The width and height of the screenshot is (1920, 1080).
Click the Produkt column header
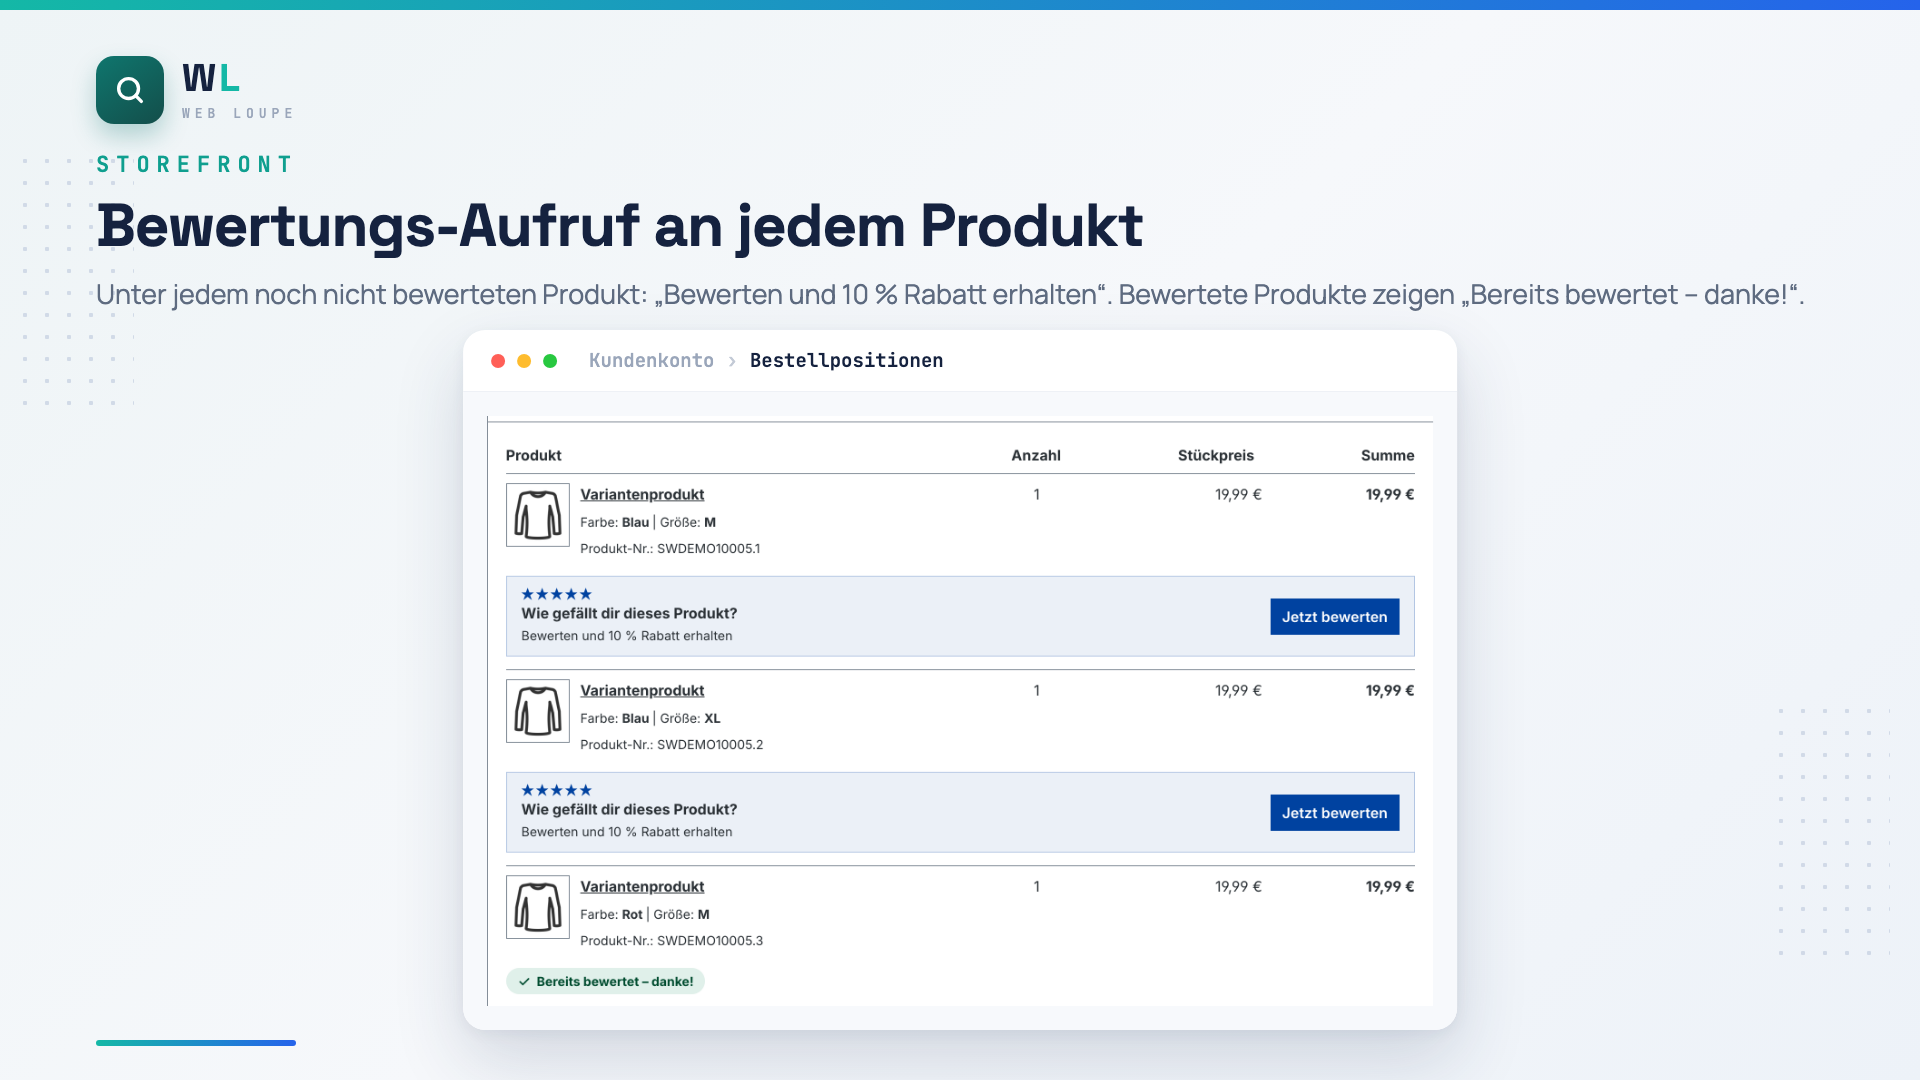[x=533, y=455]
